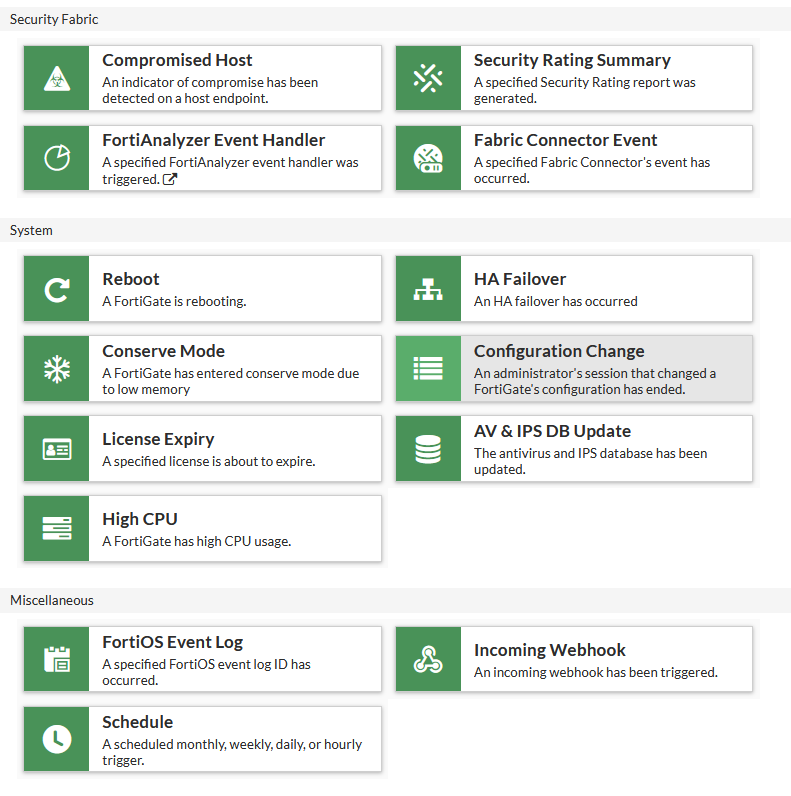Select the Configuration Change title
Viewport: 791px width, 796px height.
[559, 351]
